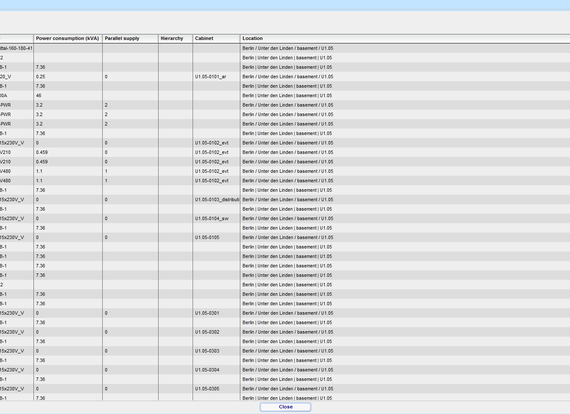The height and width of the screenshot is (414, 570).
Task: Click the Location column header
Action: coord(405,39)
